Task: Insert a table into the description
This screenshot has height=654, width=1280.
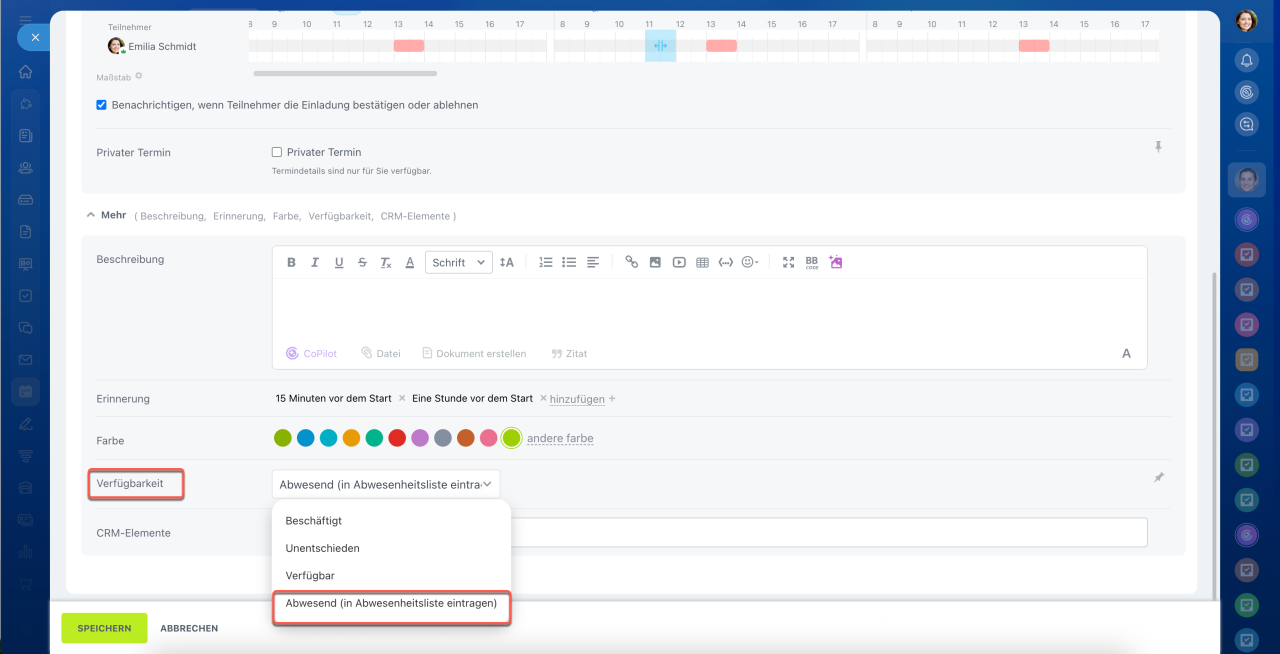Action: pyautogui.click(x=702, y=262)
